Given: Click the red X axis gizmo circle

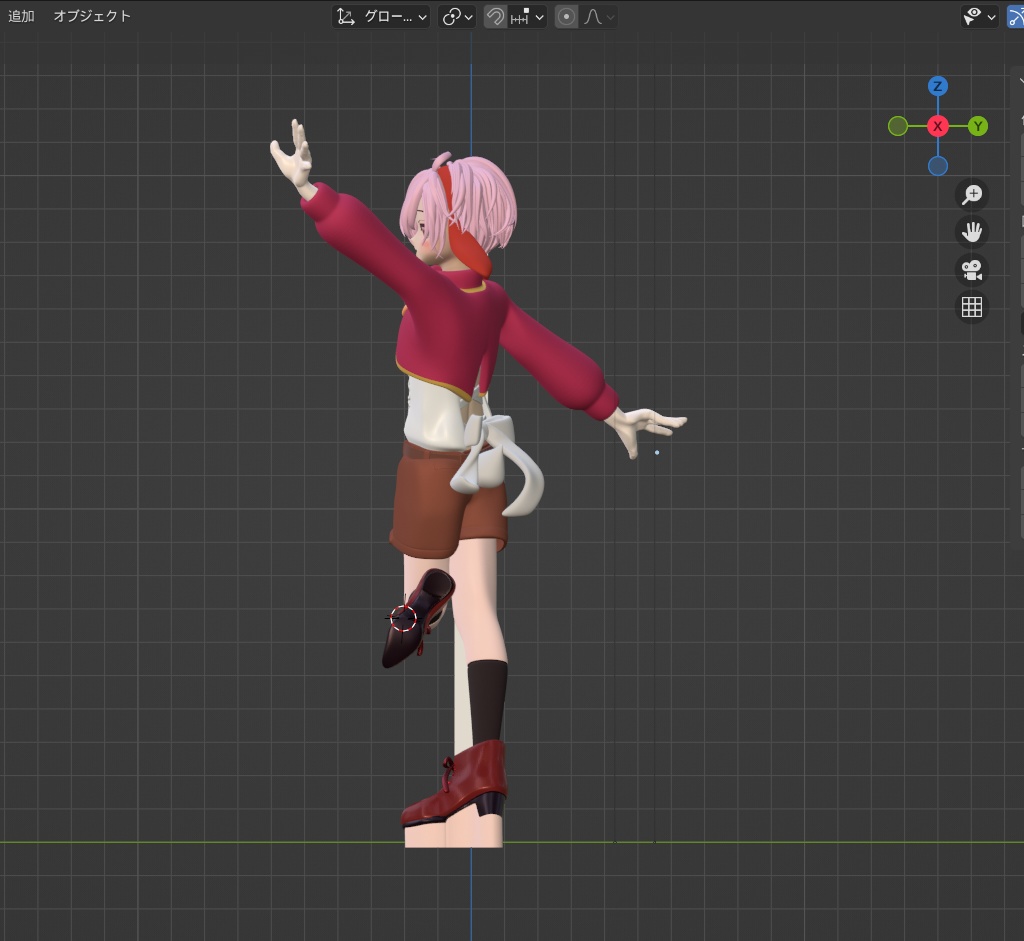Looking at the screenshot, I should [937, 126].
